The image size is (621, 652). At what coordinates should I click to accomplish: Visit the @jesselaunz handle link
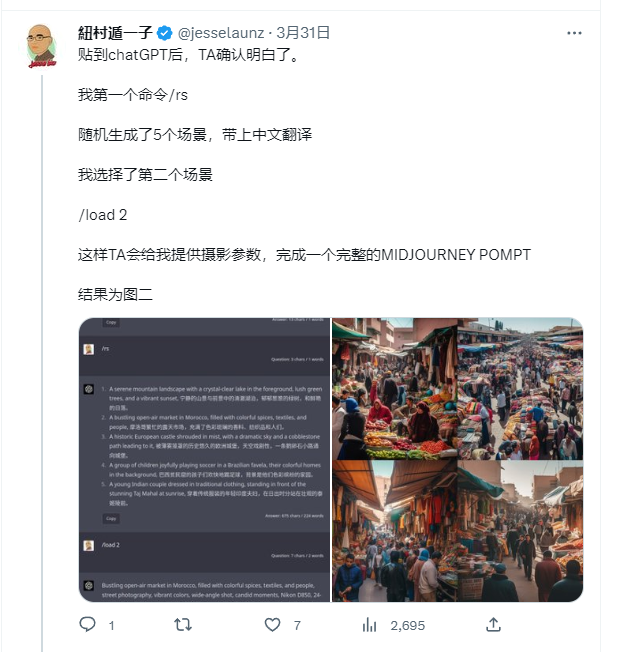point(221,33)
